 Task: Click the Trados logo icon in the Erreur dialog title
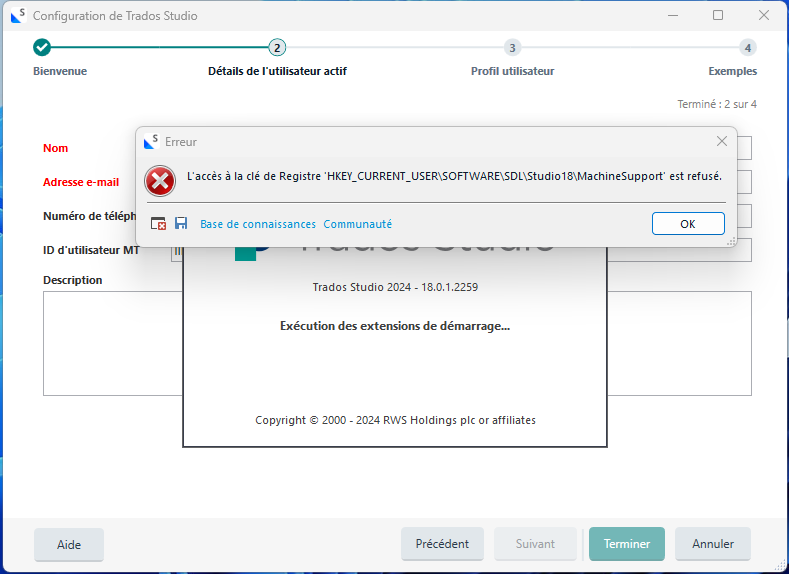[151, 141]
